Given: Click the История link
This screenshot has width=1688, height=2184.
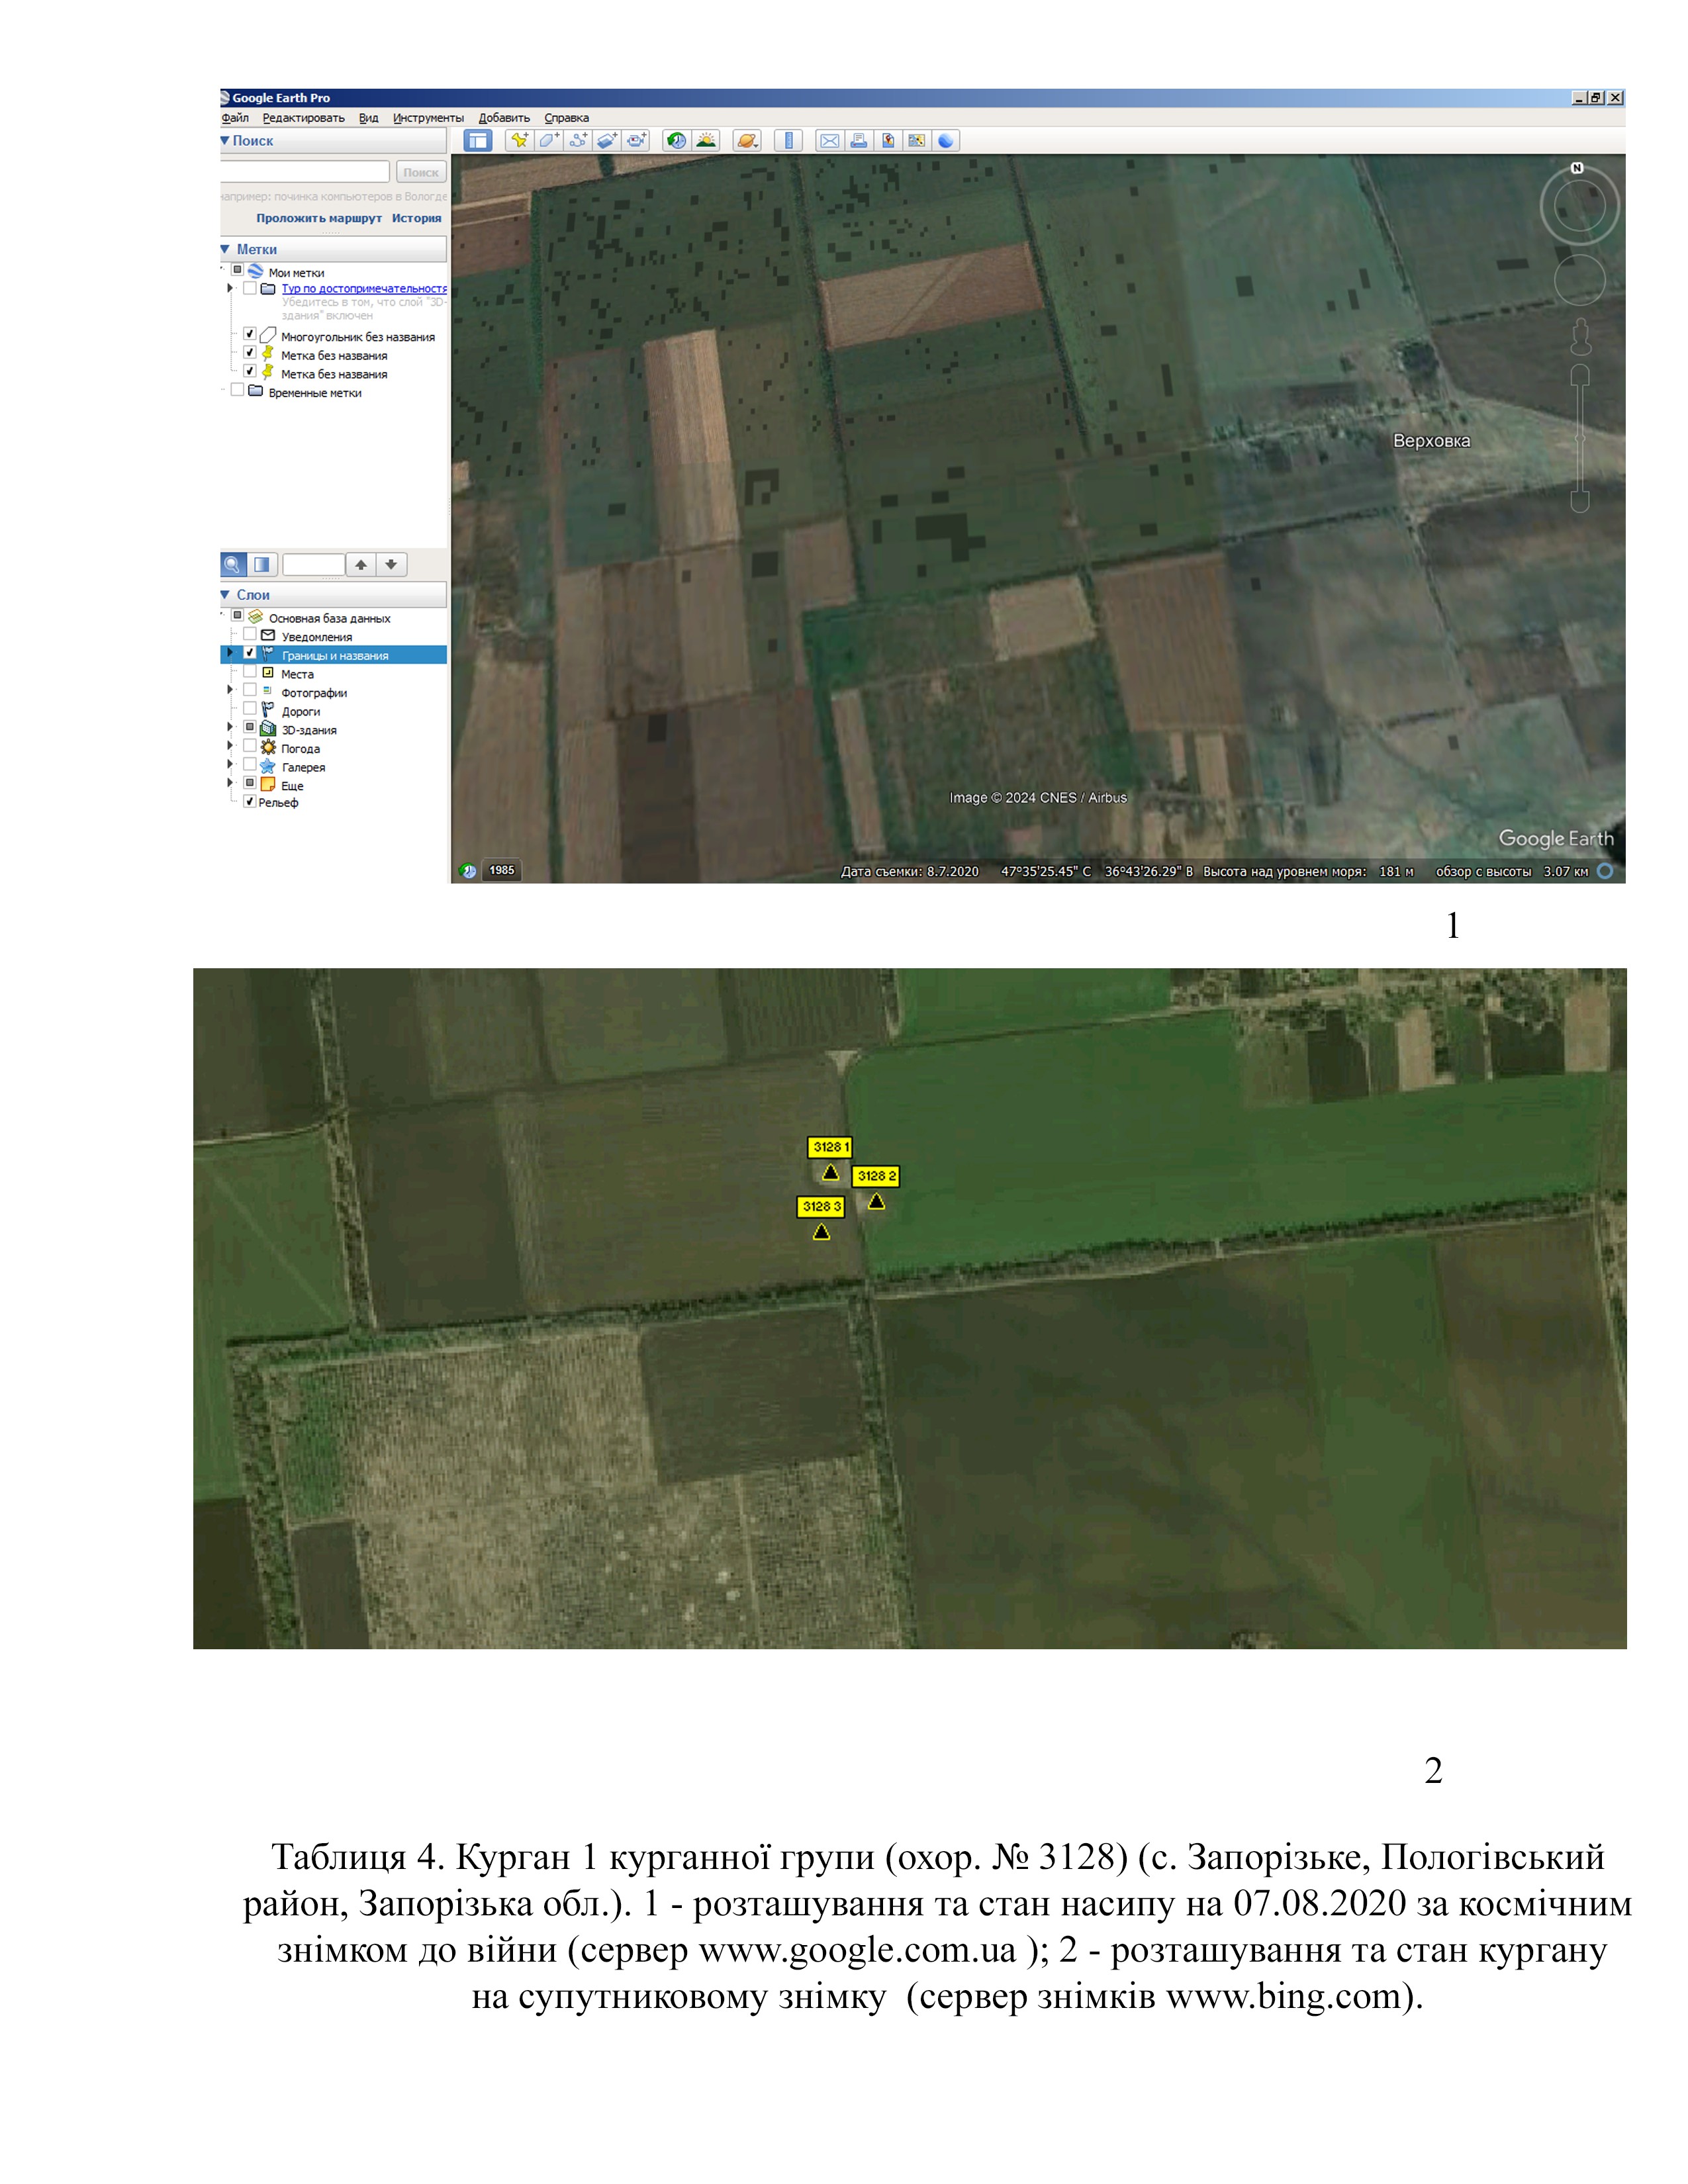Looking at the screenshot, I should coord(416,218).
